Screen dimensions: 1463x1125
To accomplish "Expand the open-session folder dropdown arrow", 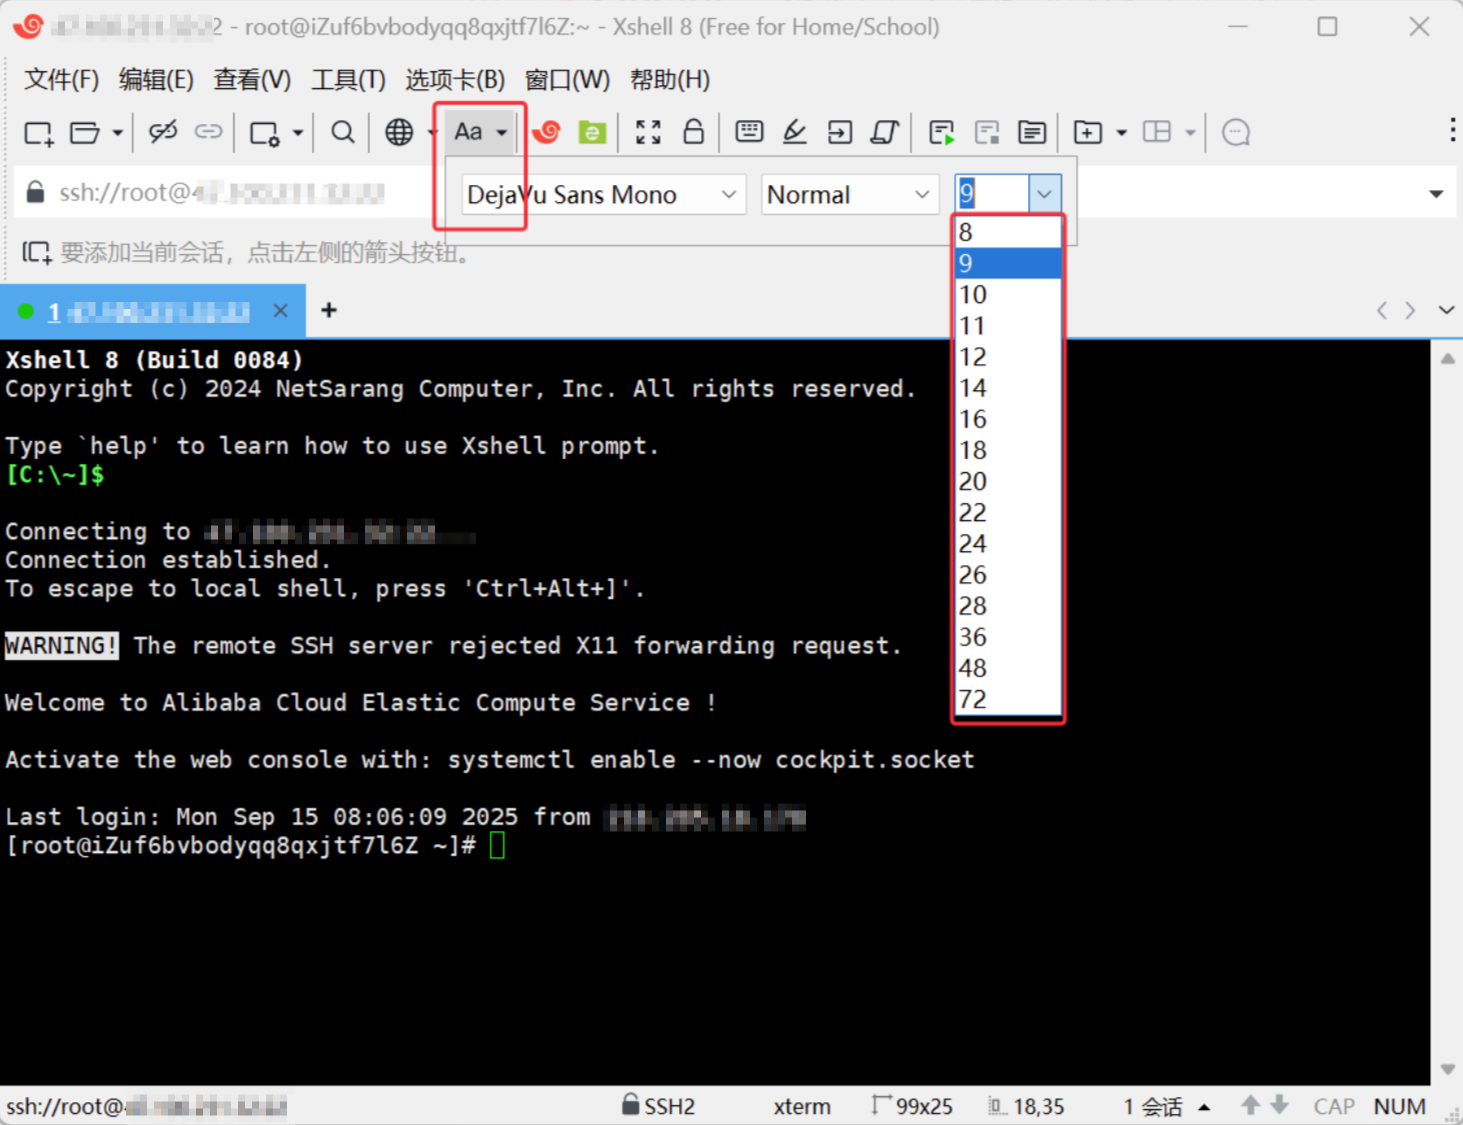I will pyautogui.click(x=117, y=133).
